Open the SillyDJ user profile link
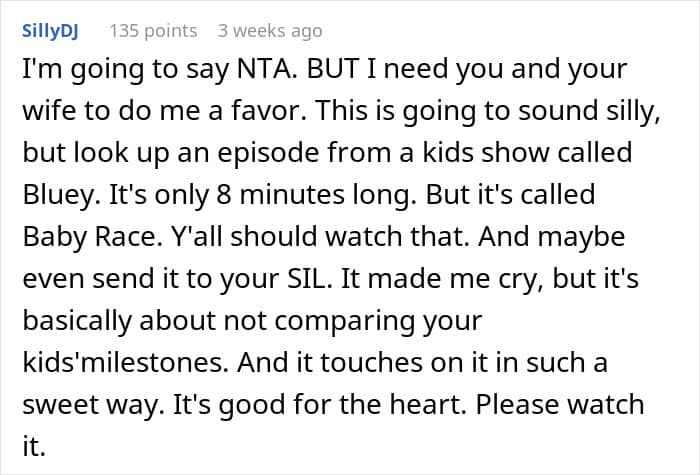Viewport: 700px width, 475px height. pyautogui.click(x=50, y=31)
